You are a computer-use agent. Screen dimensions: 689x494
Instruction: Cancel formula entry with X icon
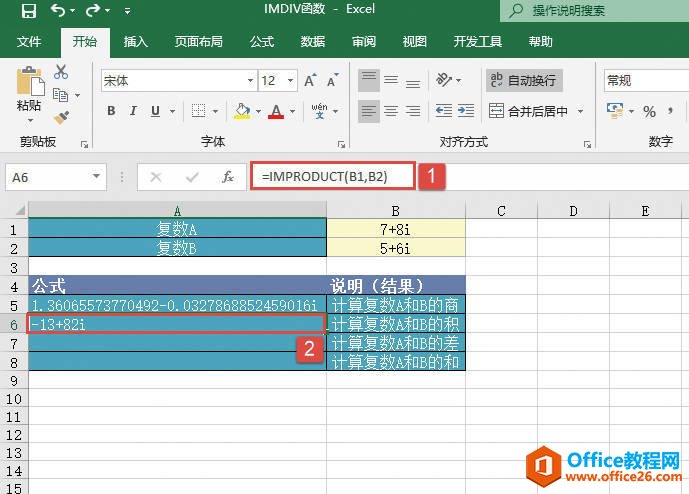click(156, 177)
